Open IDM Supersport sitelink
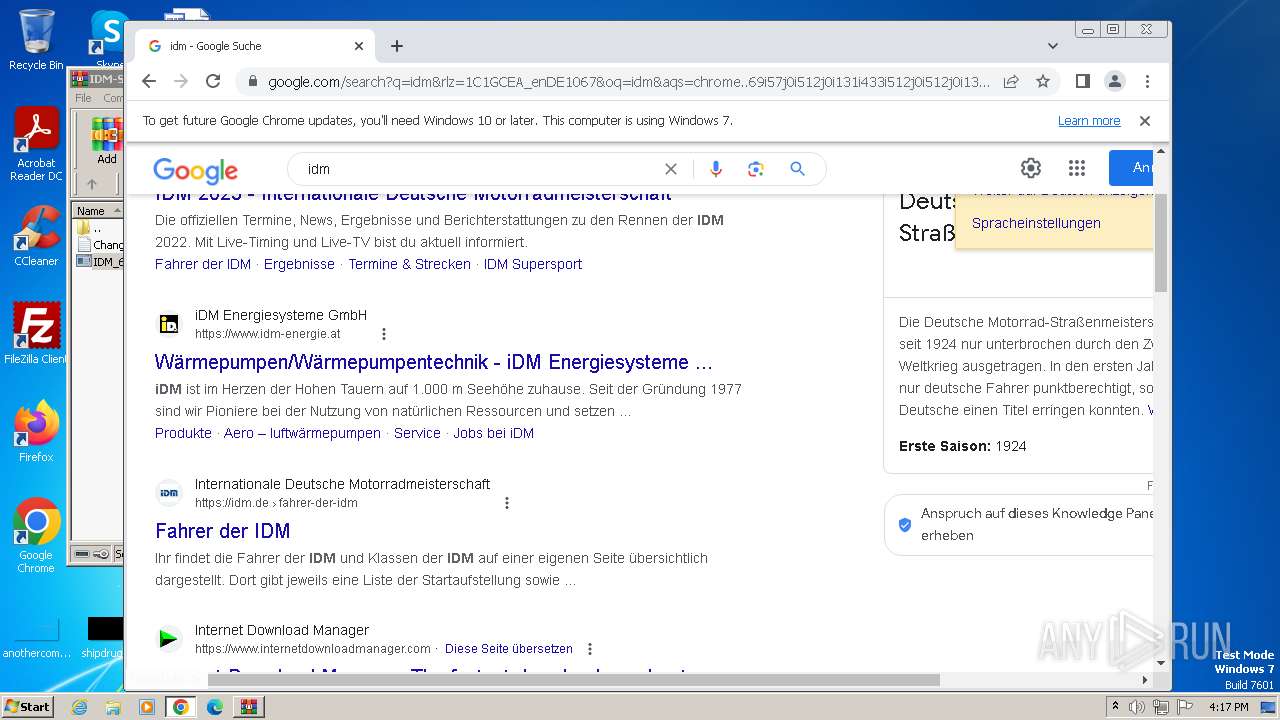The width and height of the screenshot is (1280, 720). [x=533, y=264]
